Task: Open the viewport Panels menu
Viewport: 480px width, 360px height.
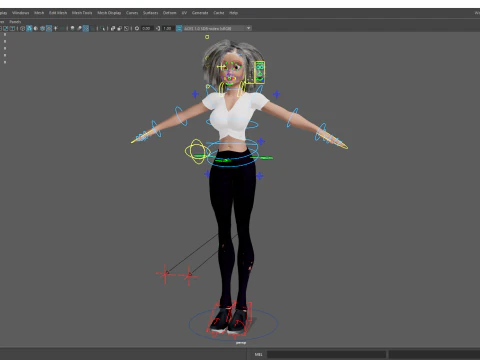Action: point(15,22)
